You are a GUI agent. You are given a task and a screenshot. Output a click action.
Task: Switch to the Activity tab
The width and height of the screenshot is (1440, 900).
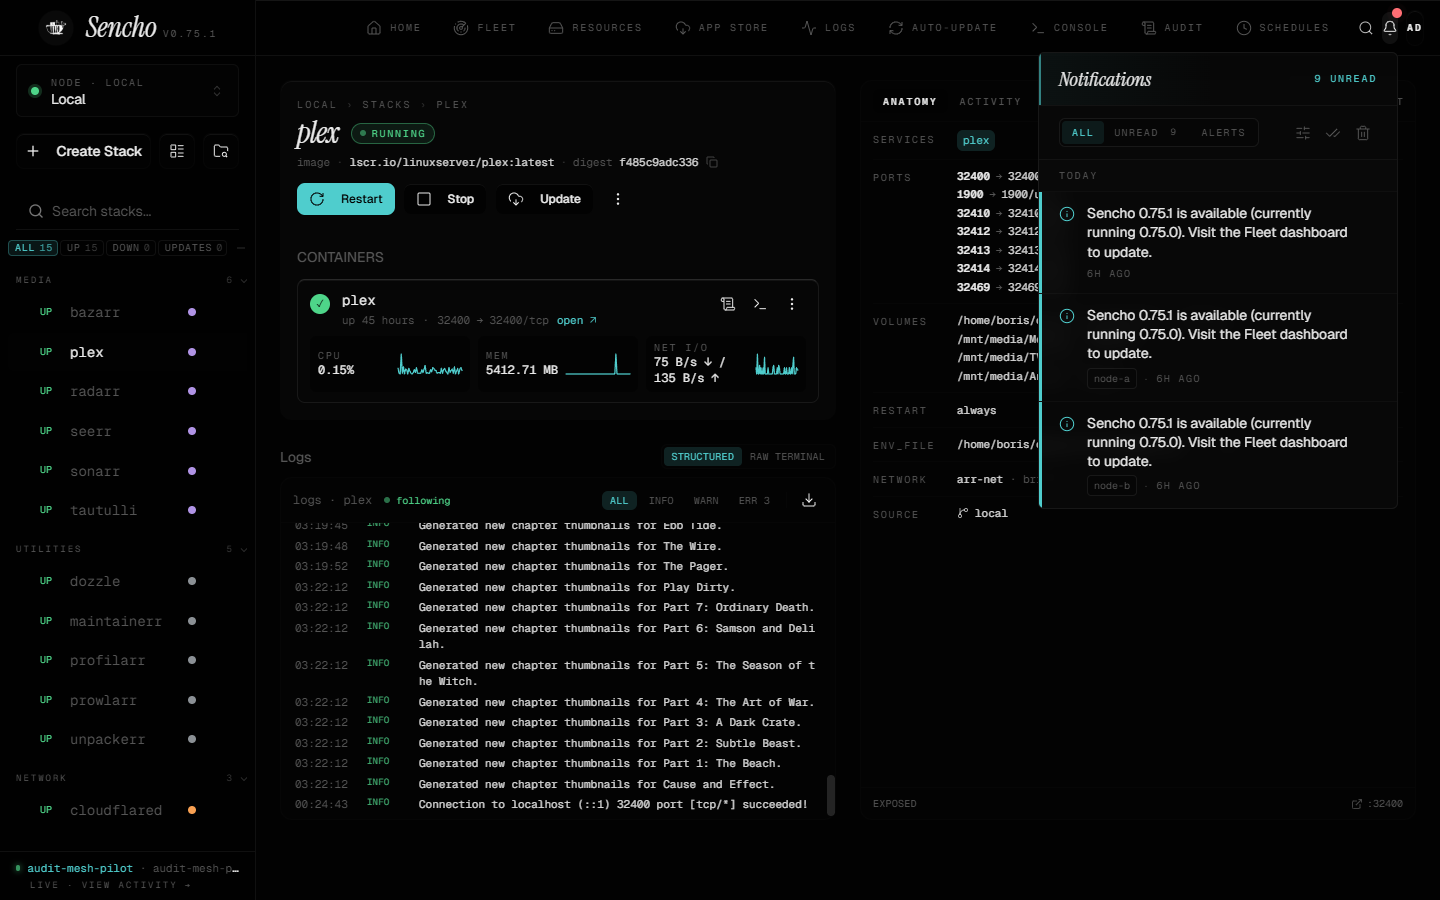pos(990,102)
